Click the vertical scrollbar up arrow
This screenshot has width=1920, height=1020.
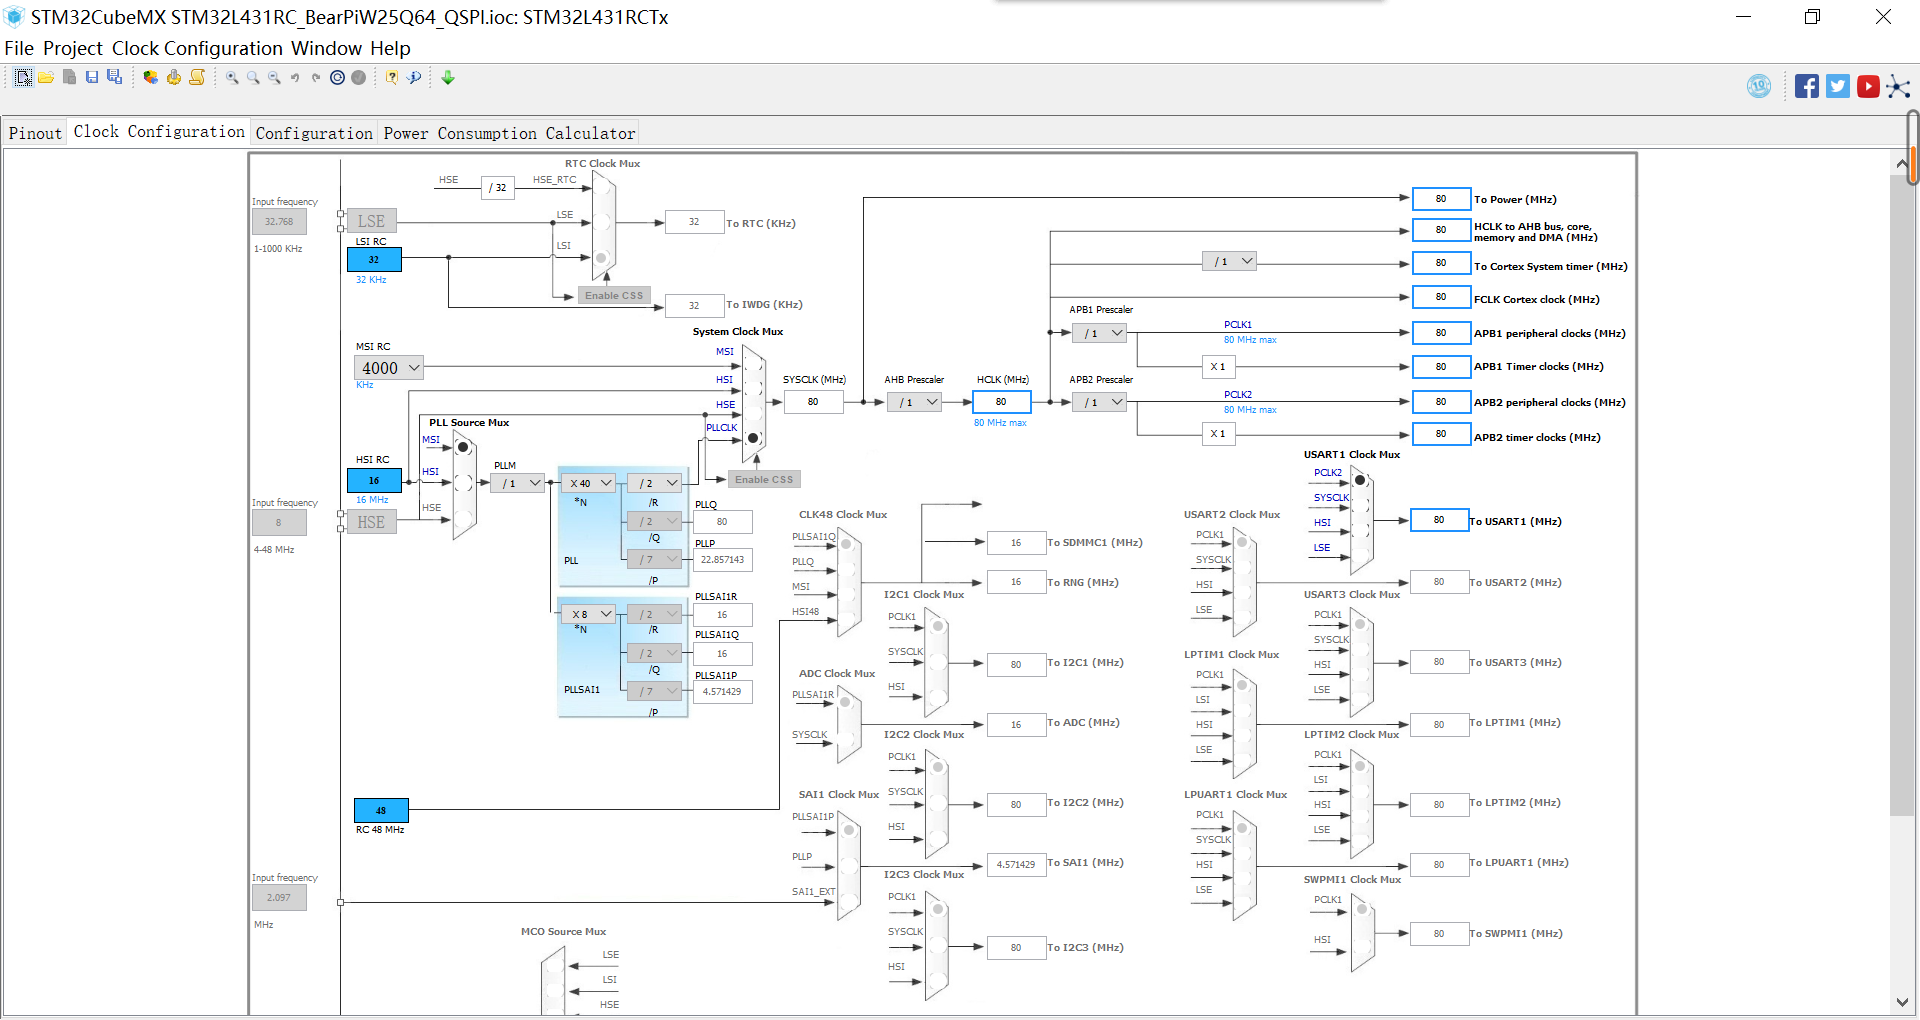1902,163
